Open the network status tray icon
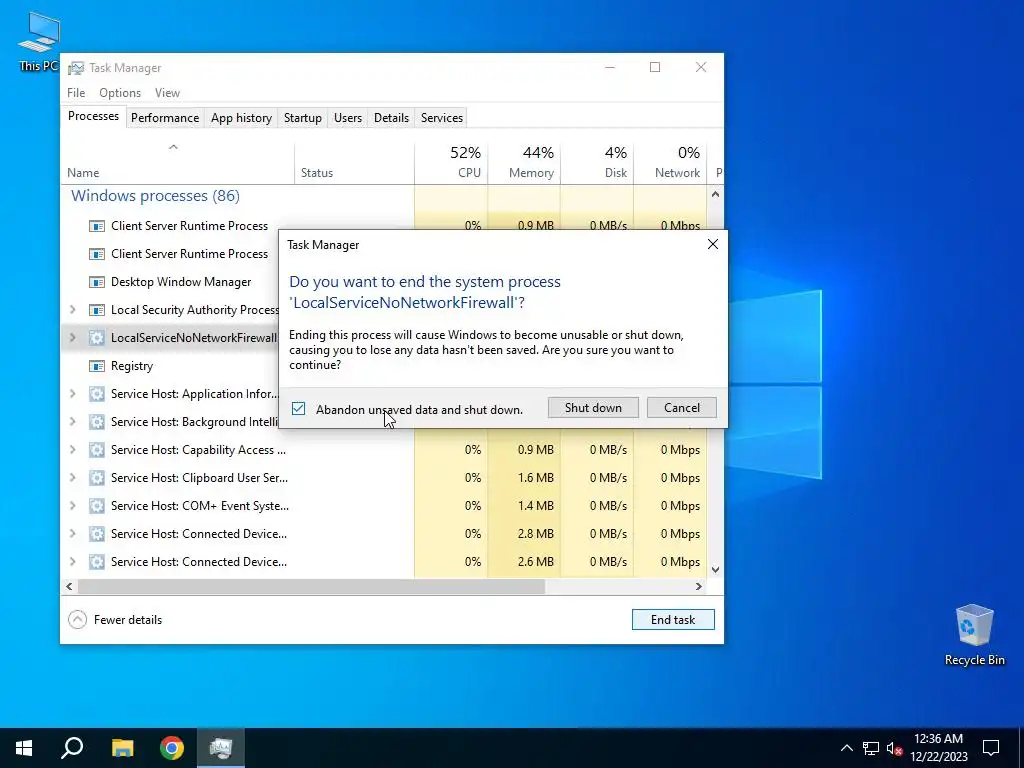The height and width of the screenshot is (768, 1024). 871,748
